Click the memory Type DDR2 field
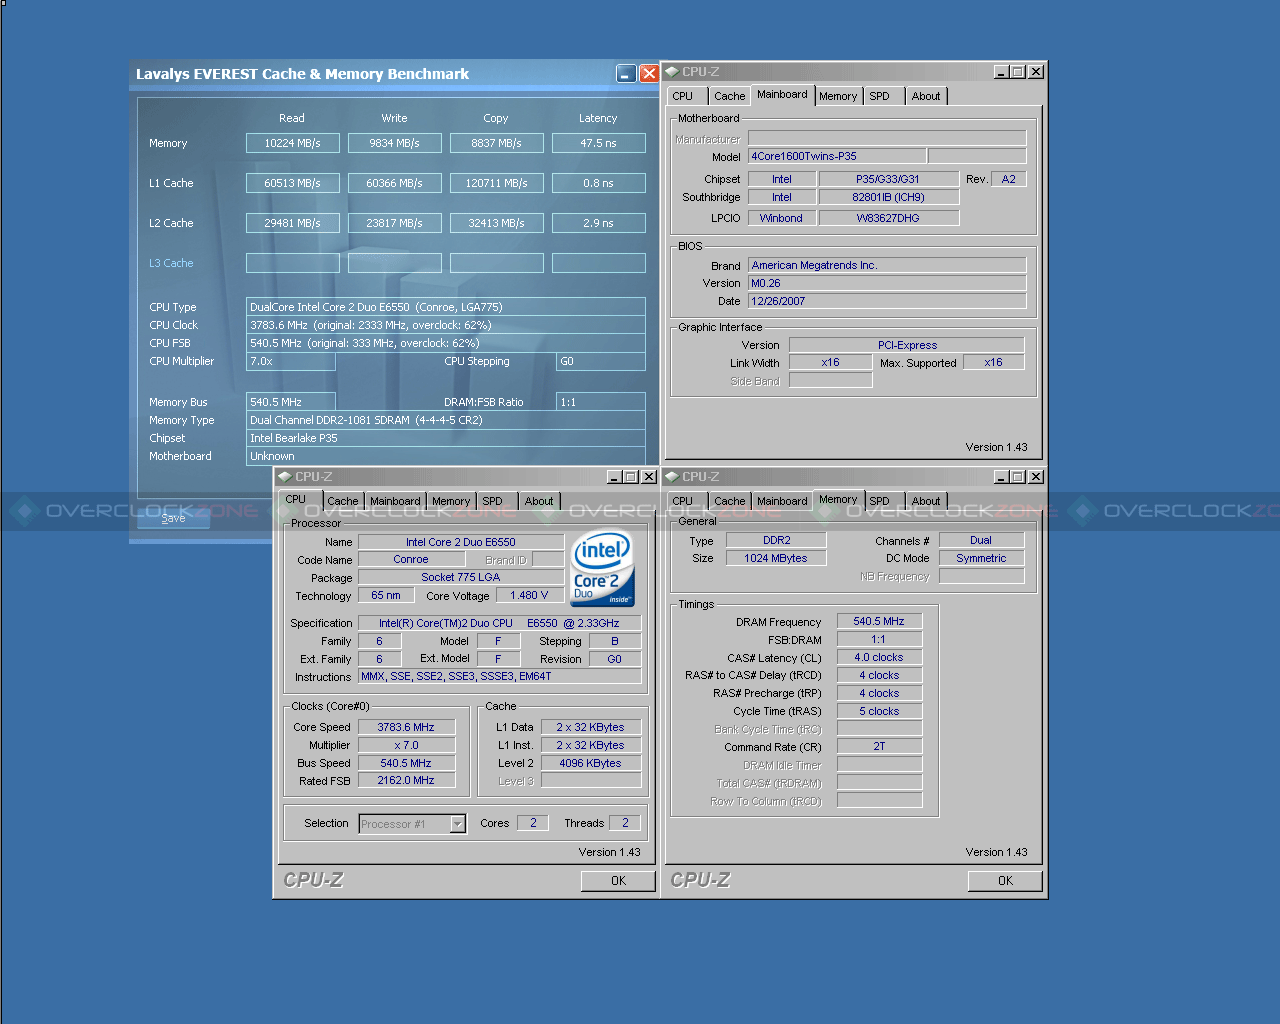 coord(776,540)
